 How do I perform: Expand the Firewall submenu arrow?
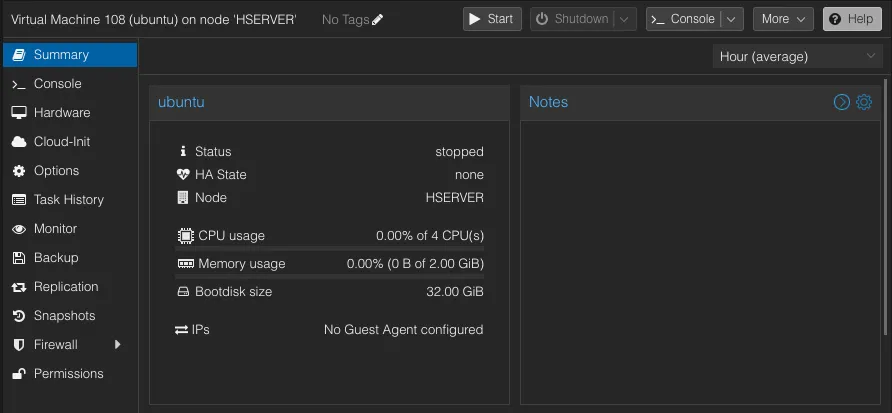tap(118, 345)
